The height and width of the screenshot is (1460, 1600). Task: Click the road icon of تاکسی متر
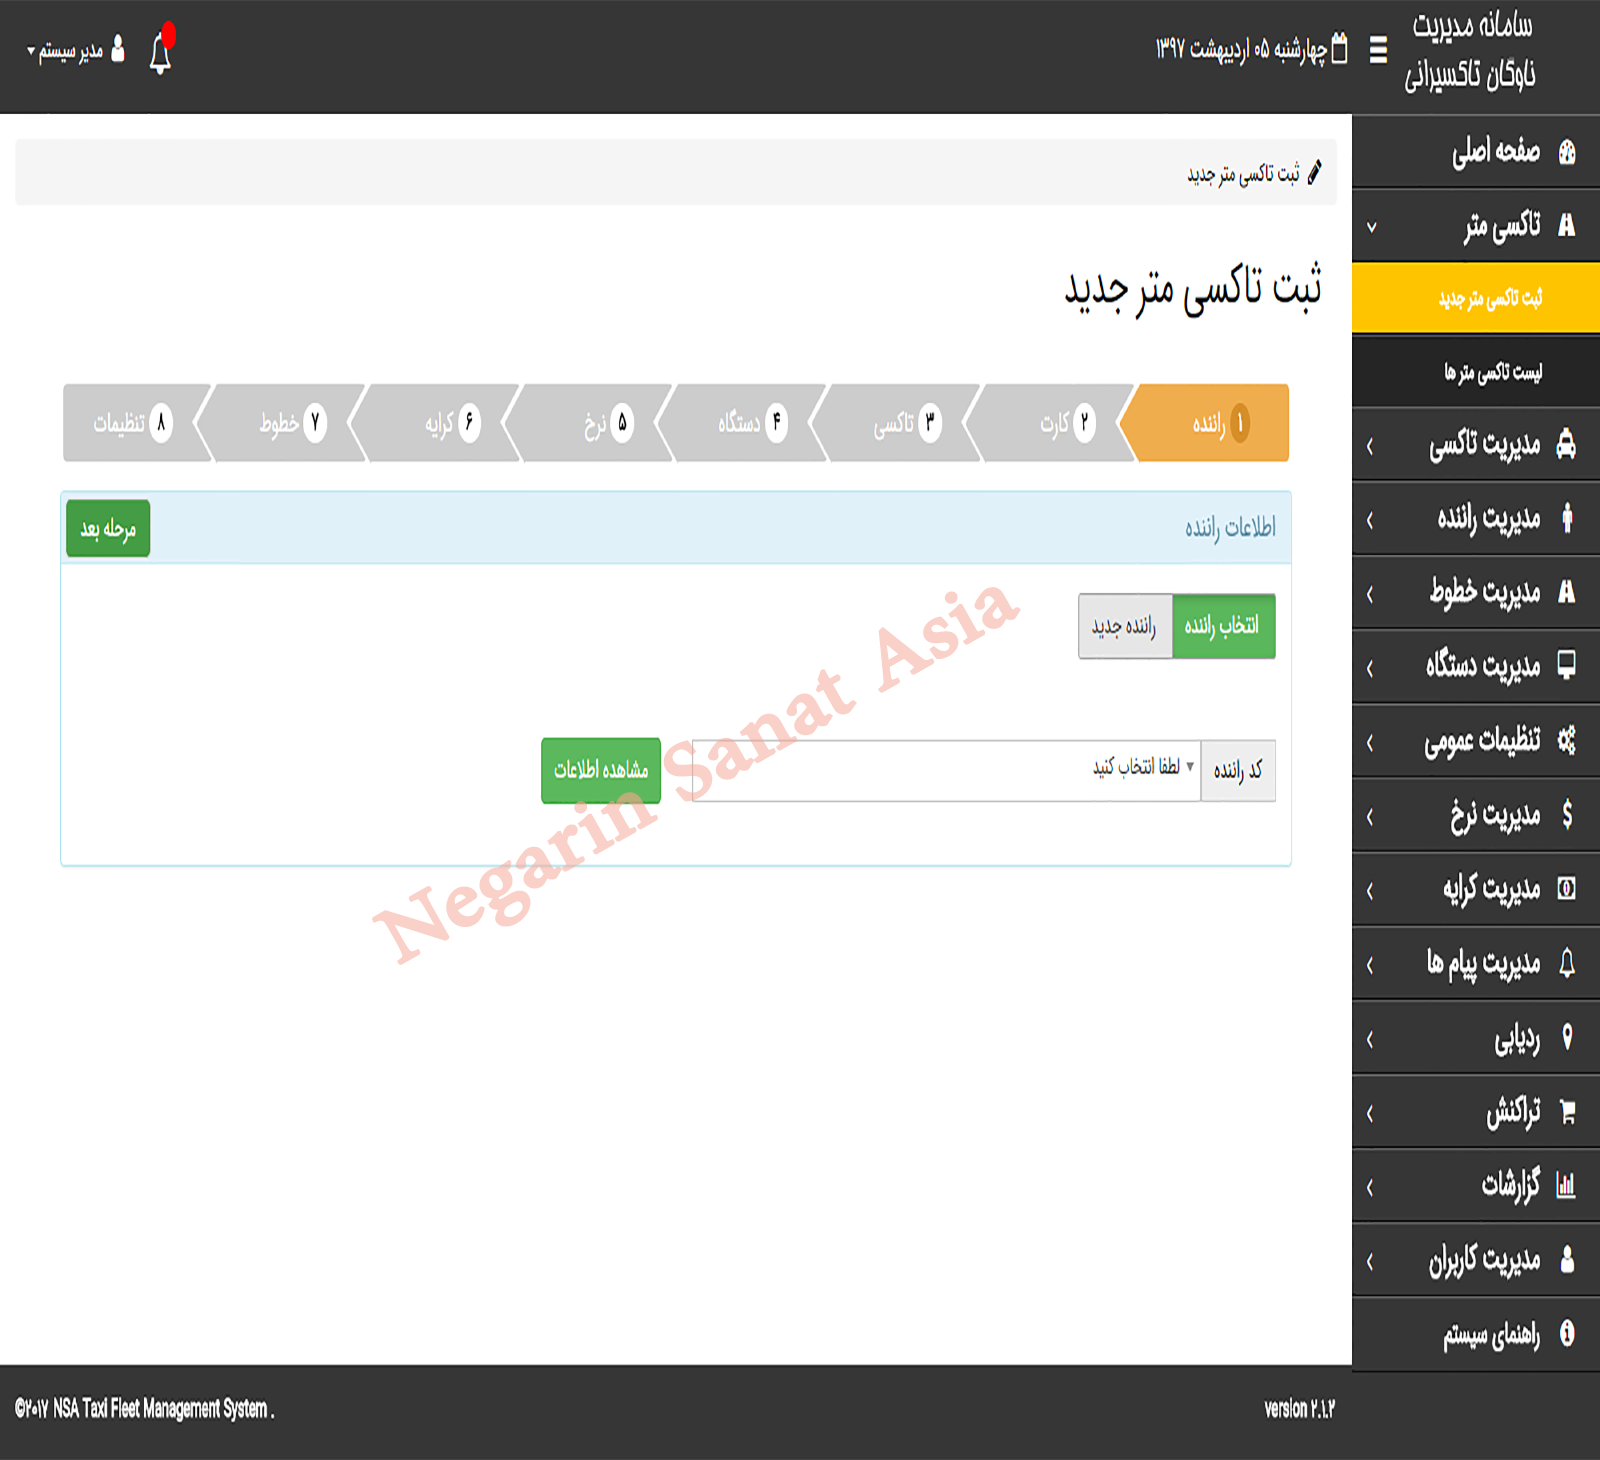(x=1567, y=226)
